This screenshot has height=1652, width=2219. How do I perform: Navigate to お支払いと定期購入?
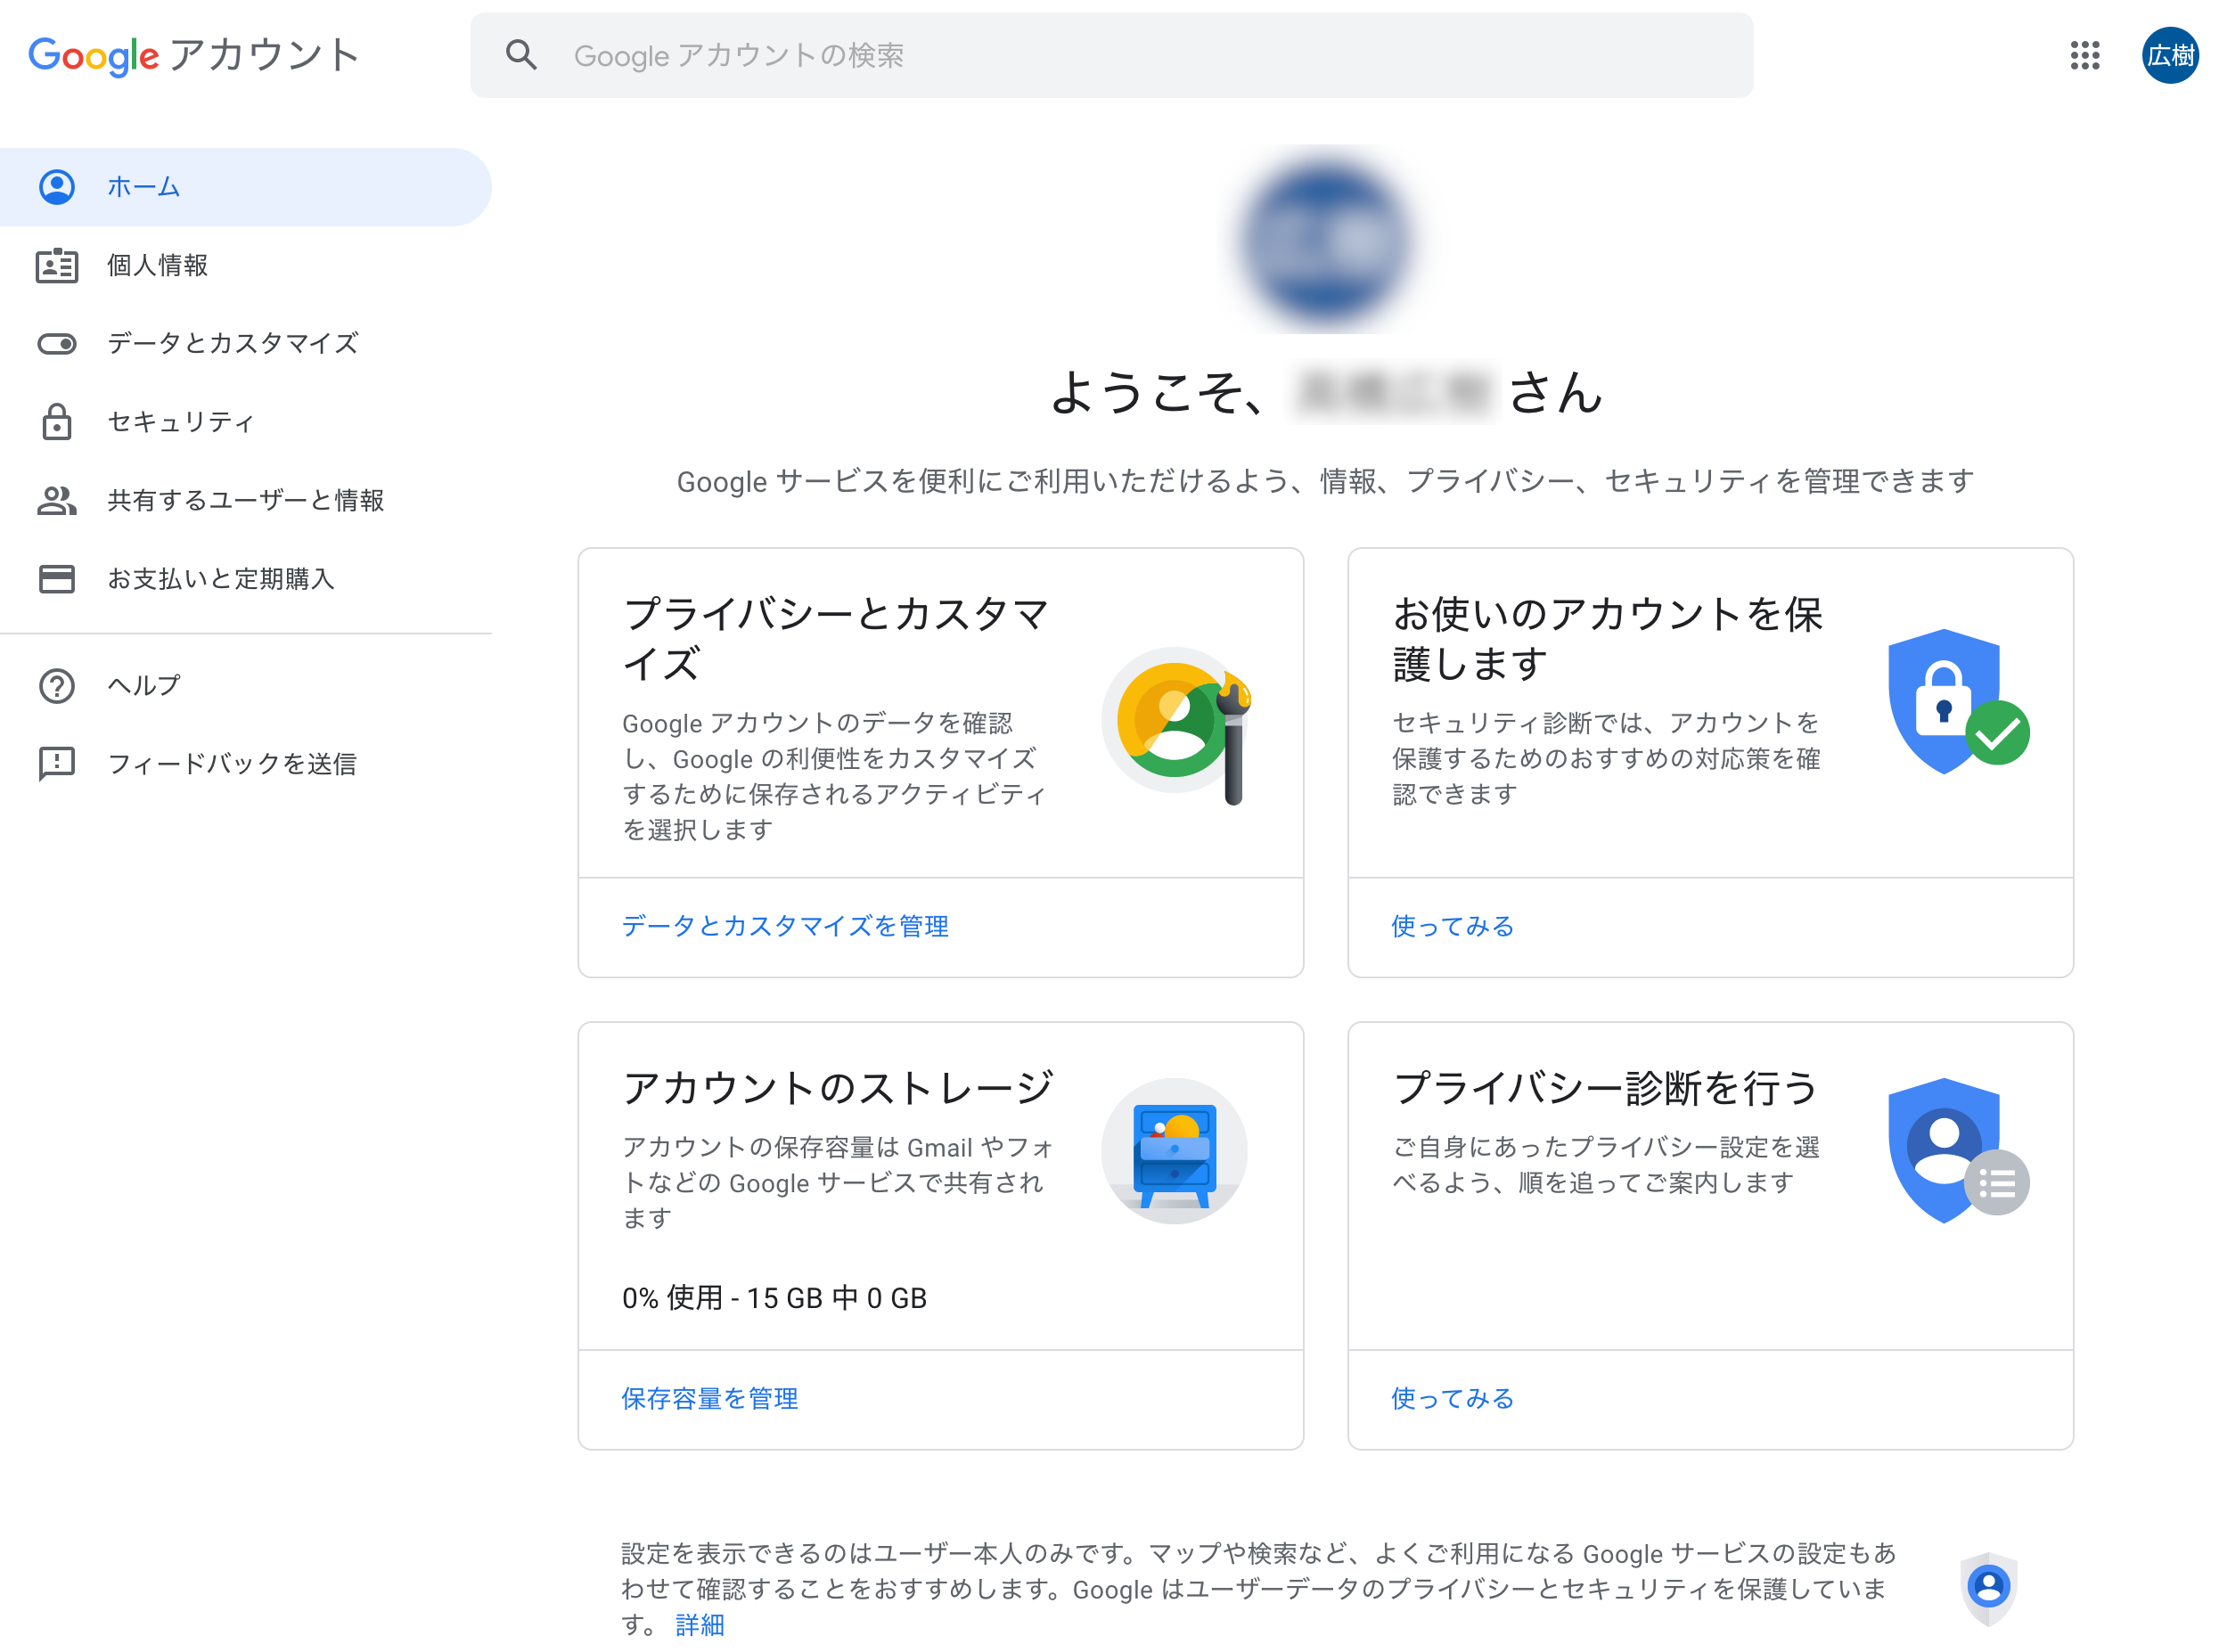pos(220,579)
